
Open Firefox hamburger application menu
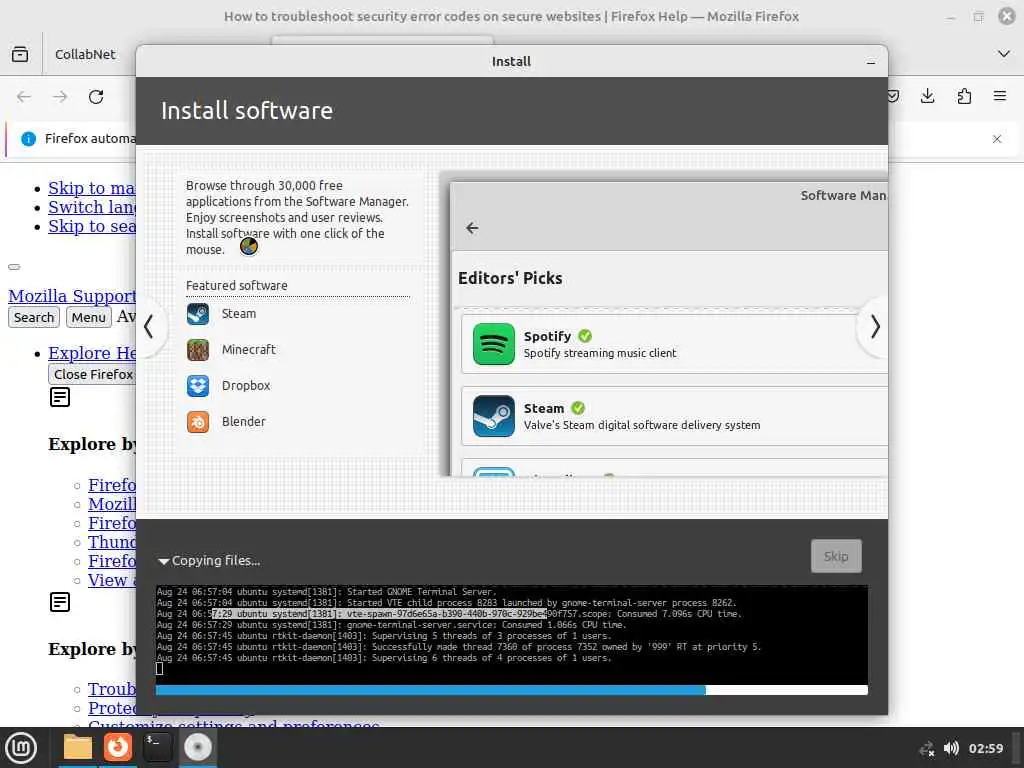1000,97
